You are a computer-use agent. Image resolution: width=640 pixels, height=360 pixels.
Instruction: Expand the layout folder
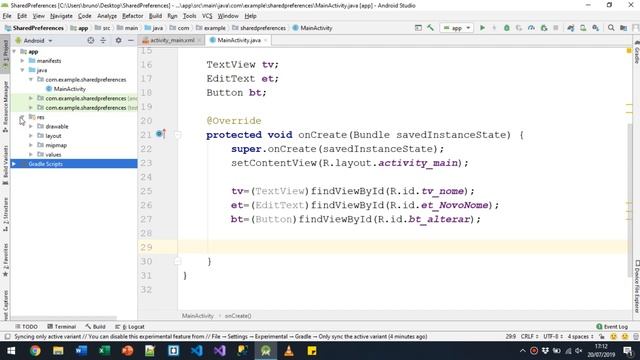(31, 136)
